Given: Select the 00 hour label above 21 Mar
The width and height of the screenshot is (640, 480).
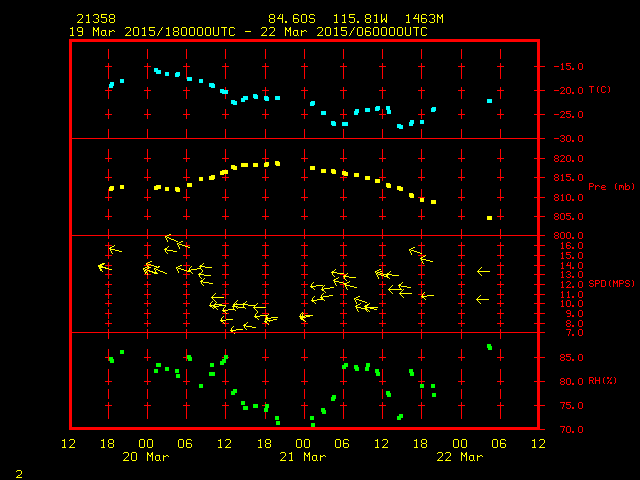Looking at the screenshot, I should (303, 444).
